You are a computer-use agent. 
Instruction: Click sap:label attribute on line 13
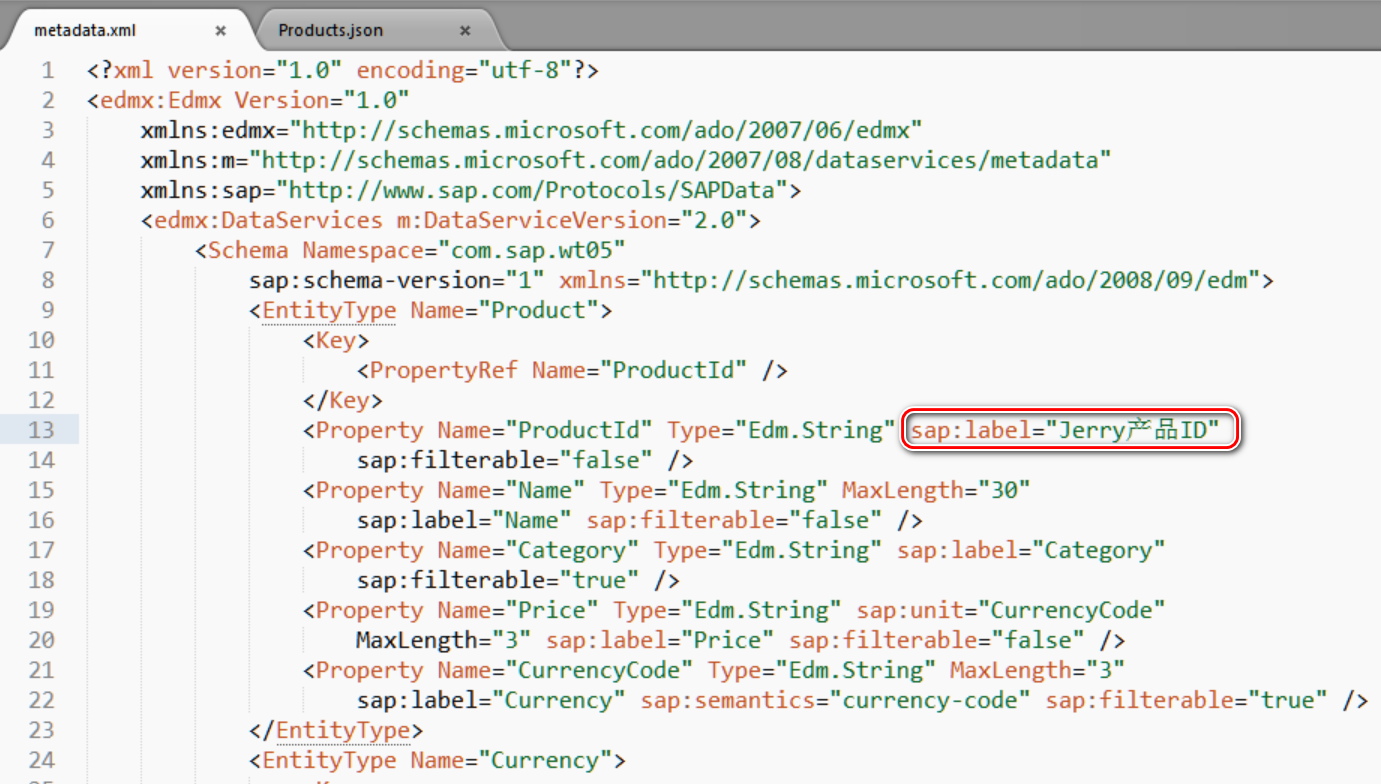(x=970, y=430)
